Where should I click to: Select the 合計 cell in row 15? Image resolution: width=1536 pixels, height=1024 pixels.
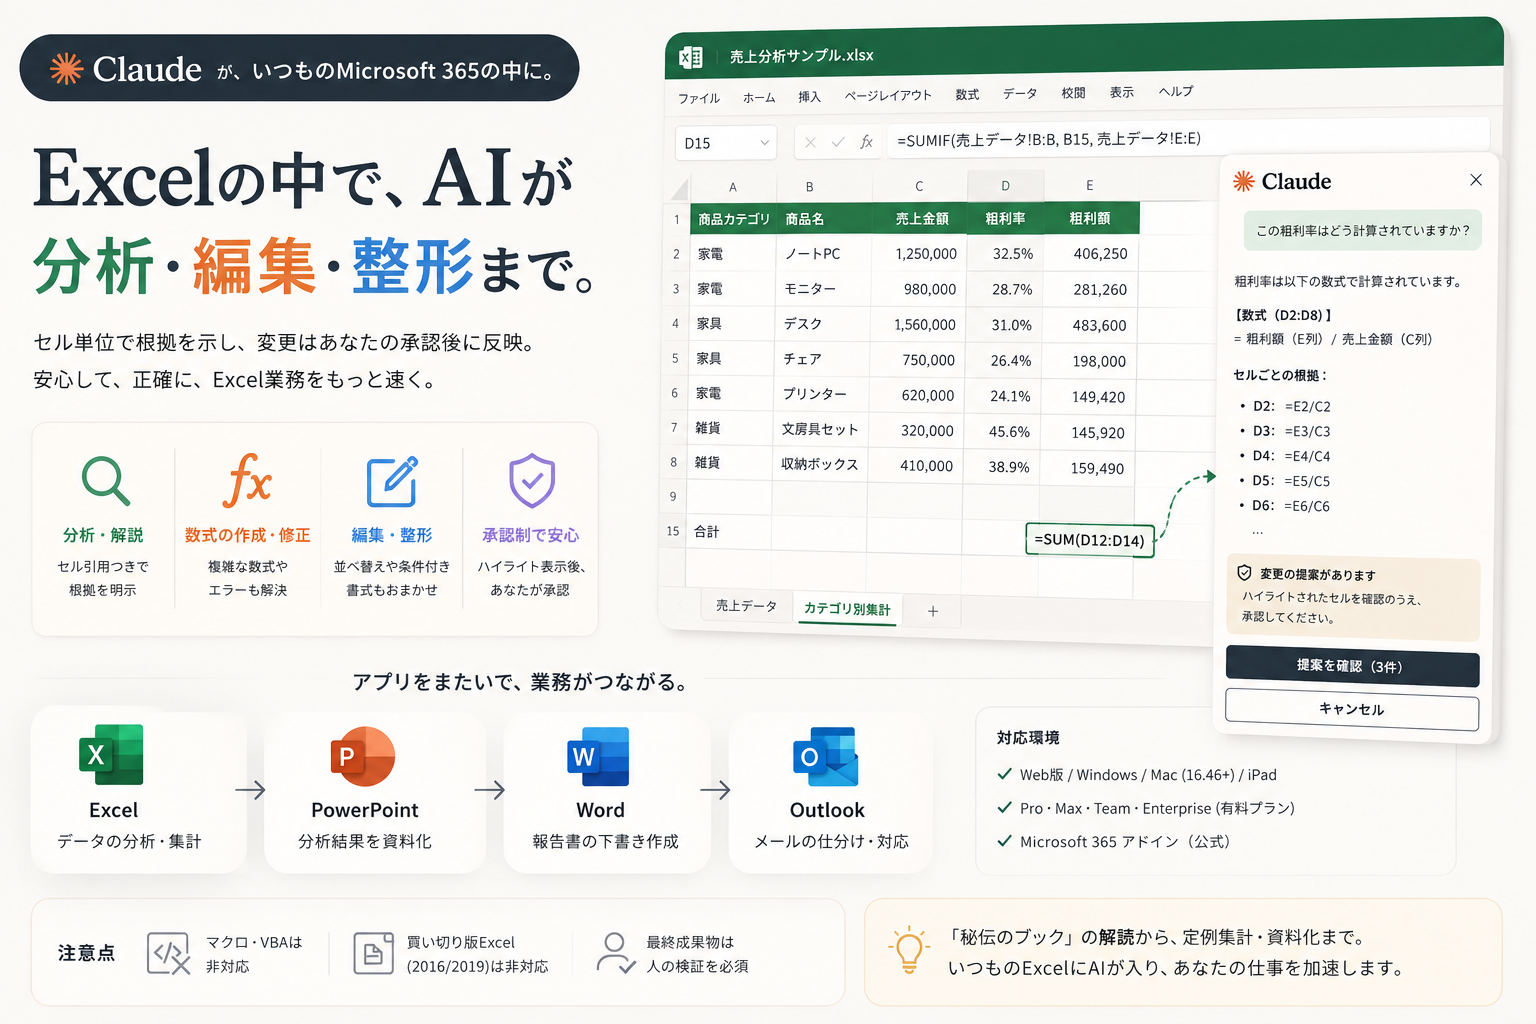tap(729, 532)
